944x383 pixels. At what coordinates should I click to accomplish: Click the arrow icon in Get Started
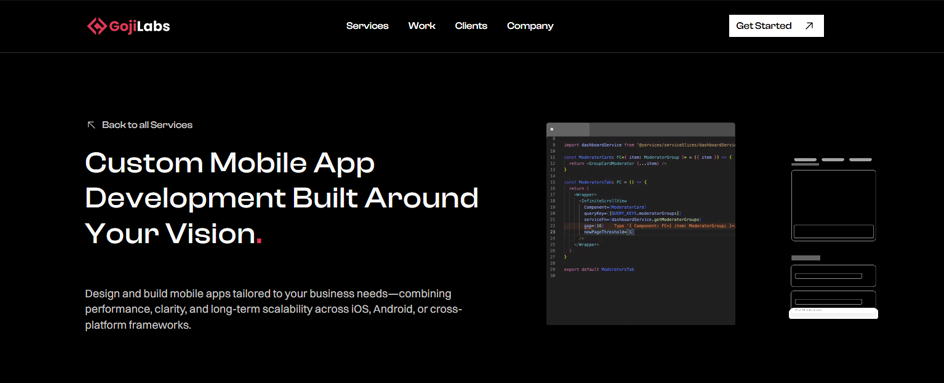pos(809,26)
